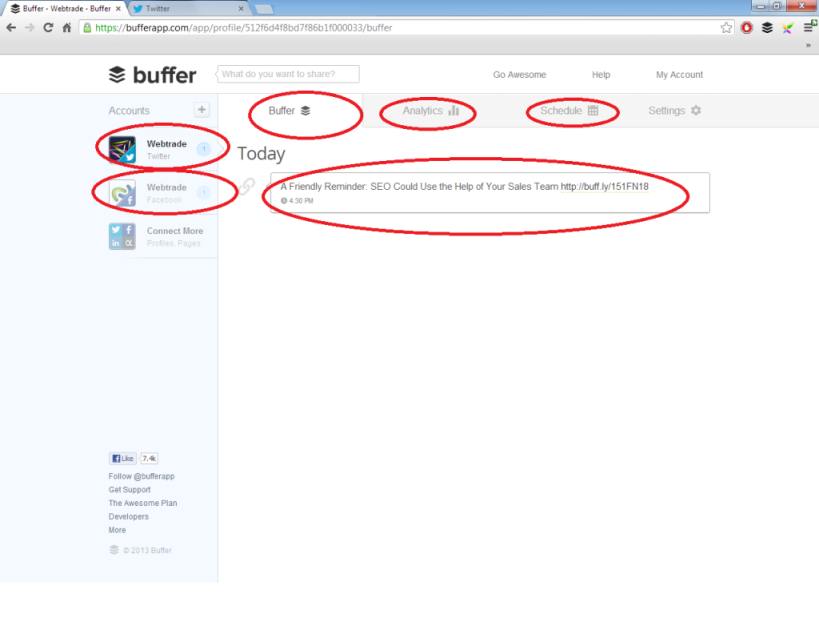Image resolution: width=819 pixels, height=630 pixels.
Task: Click the 7.4k like count
Action: coord(149,458)
